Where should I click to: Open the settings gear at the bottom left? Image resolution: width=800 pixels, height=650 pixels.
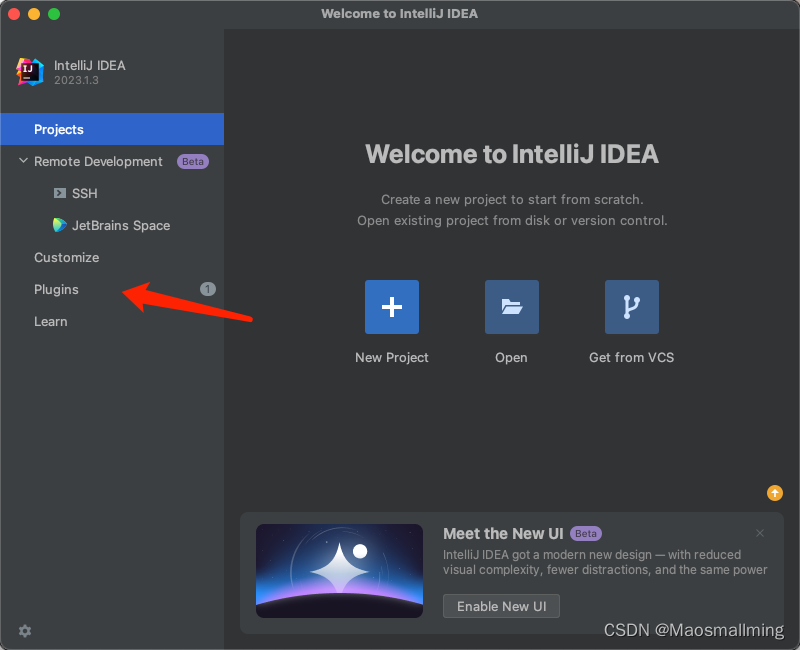tap(25, 631)
